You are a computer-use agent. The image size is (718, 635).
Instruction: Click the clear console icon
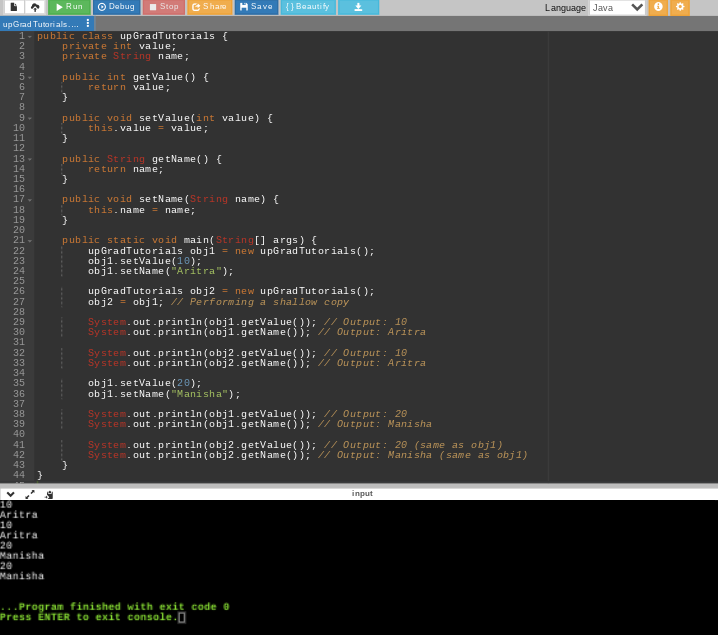(x=49, y=494)
